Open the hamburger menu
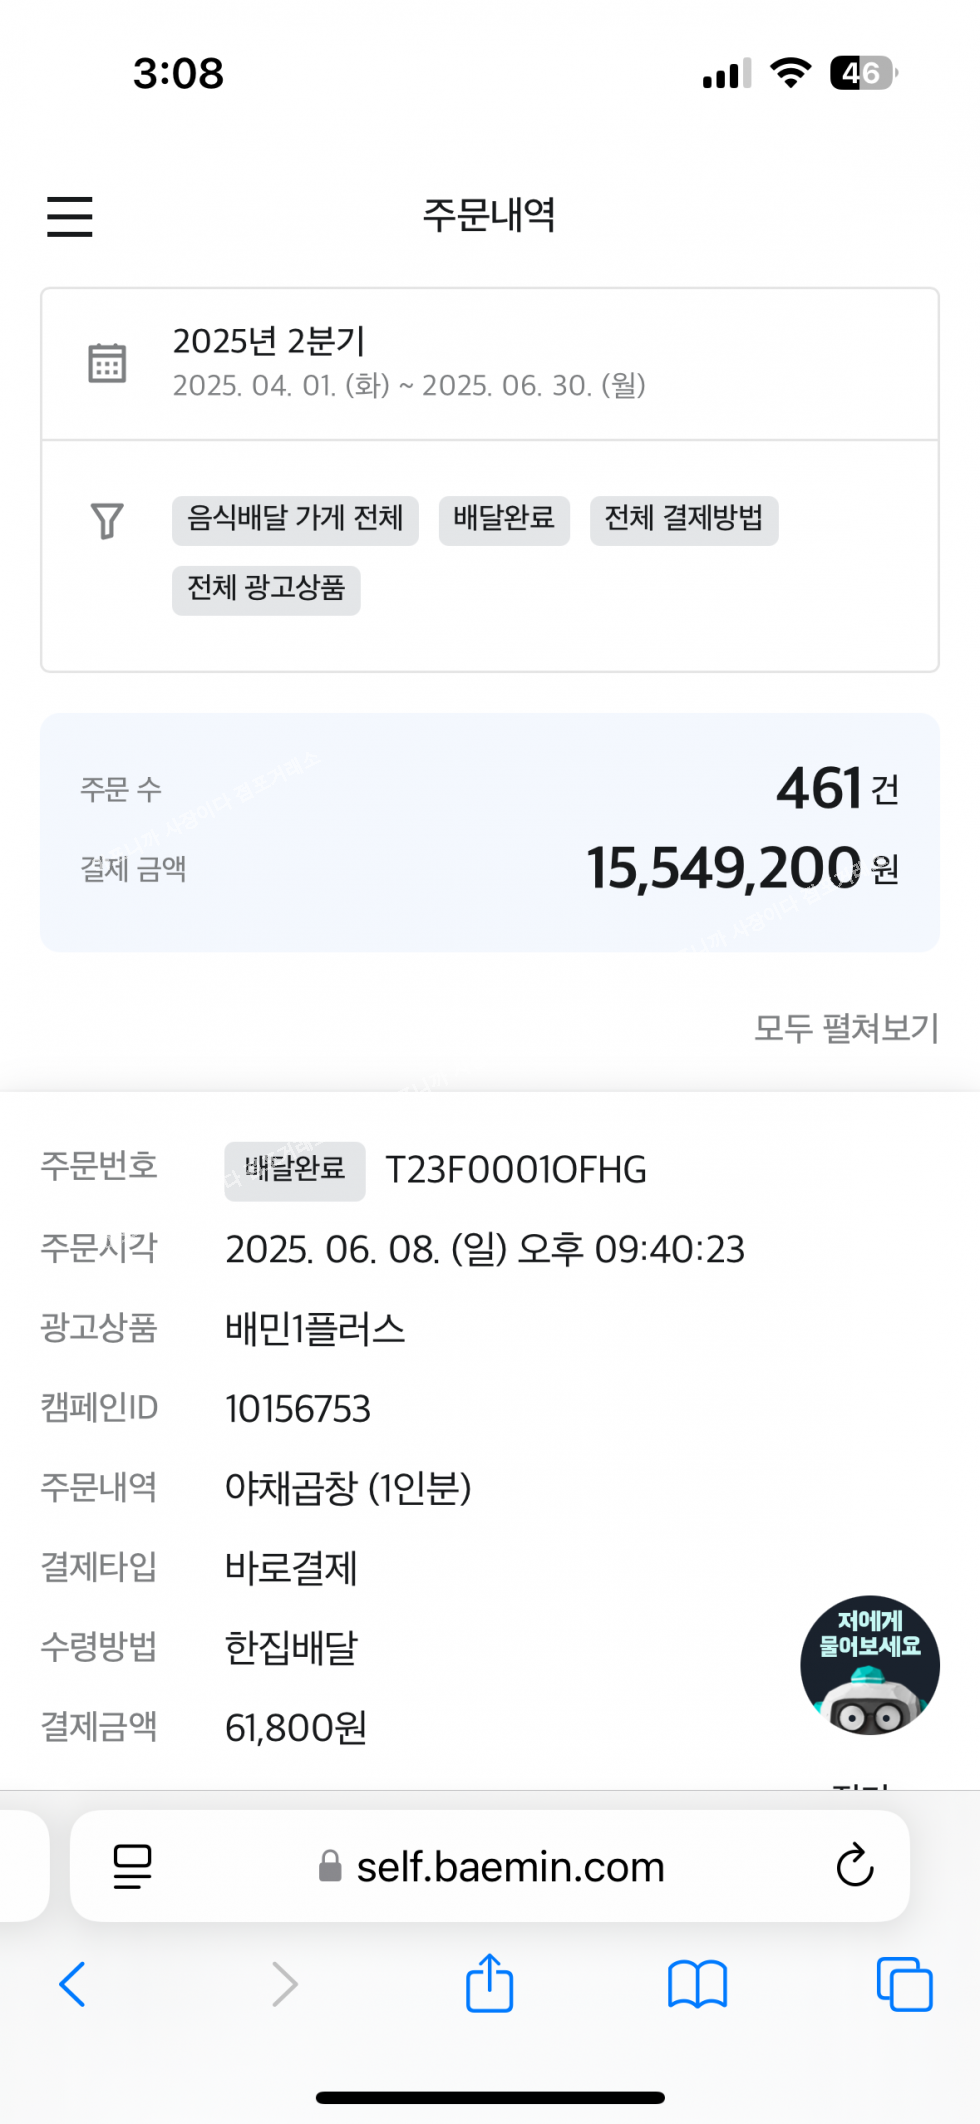 click(69, 216)
